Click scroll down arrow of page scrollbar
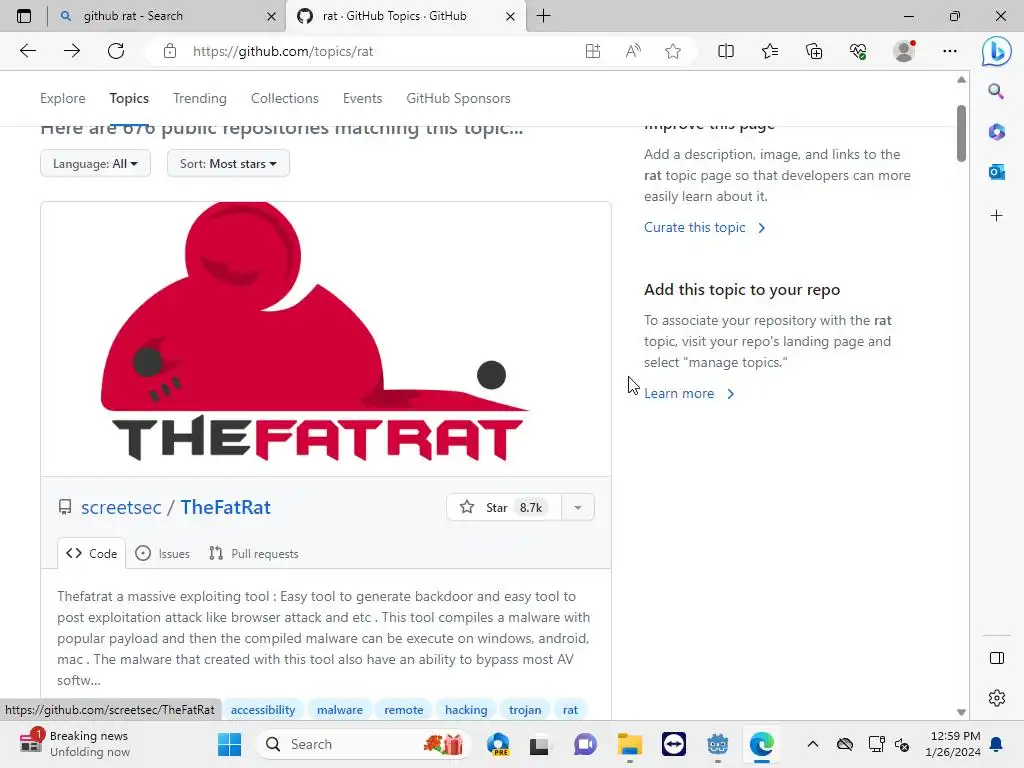This screenshot has height=768, width=1024. [961, 712]
